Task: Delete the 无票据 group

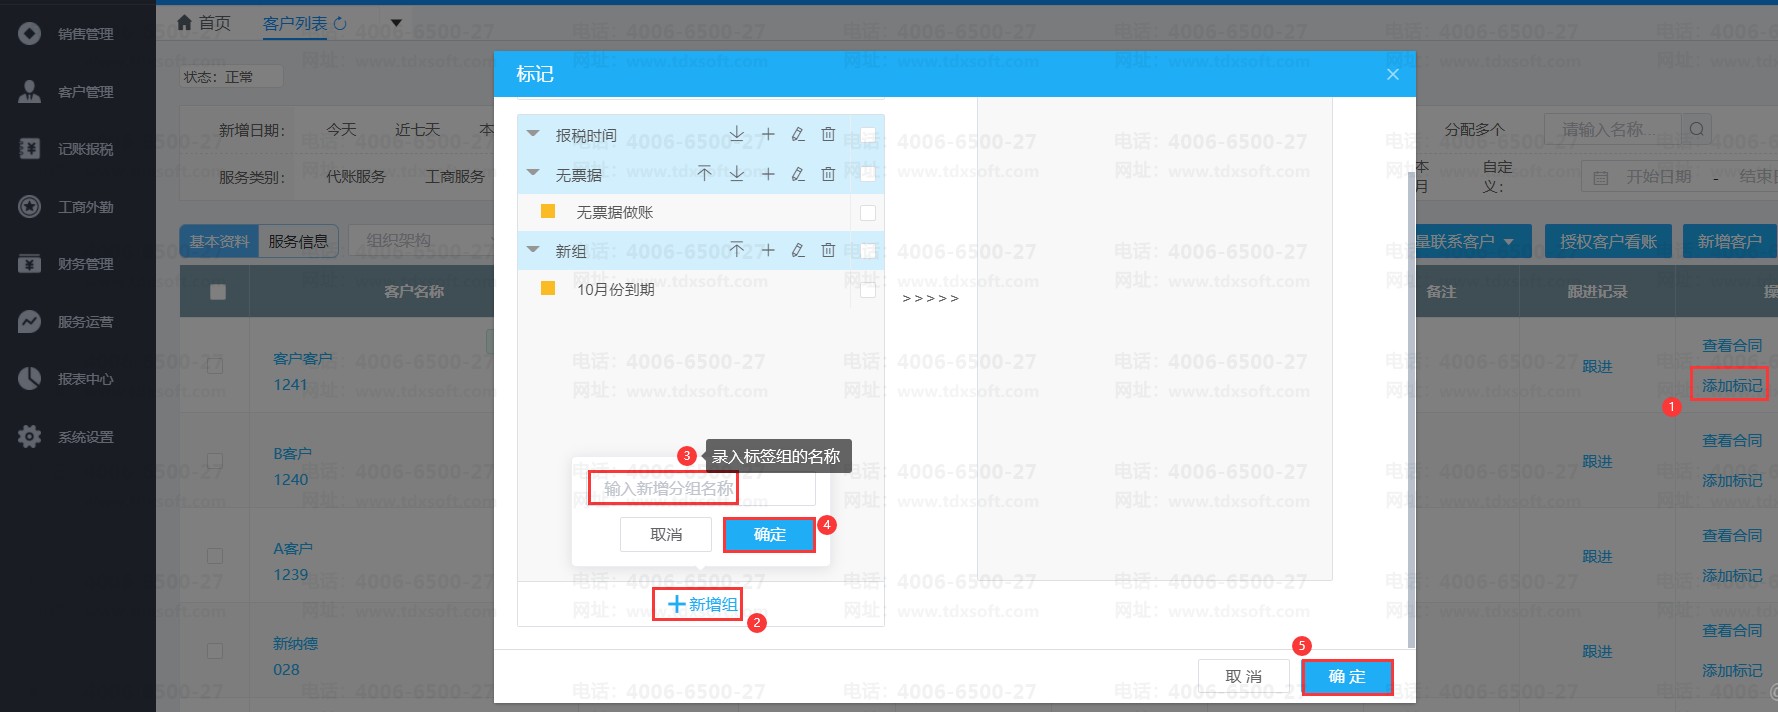Action: click(828, 174)
